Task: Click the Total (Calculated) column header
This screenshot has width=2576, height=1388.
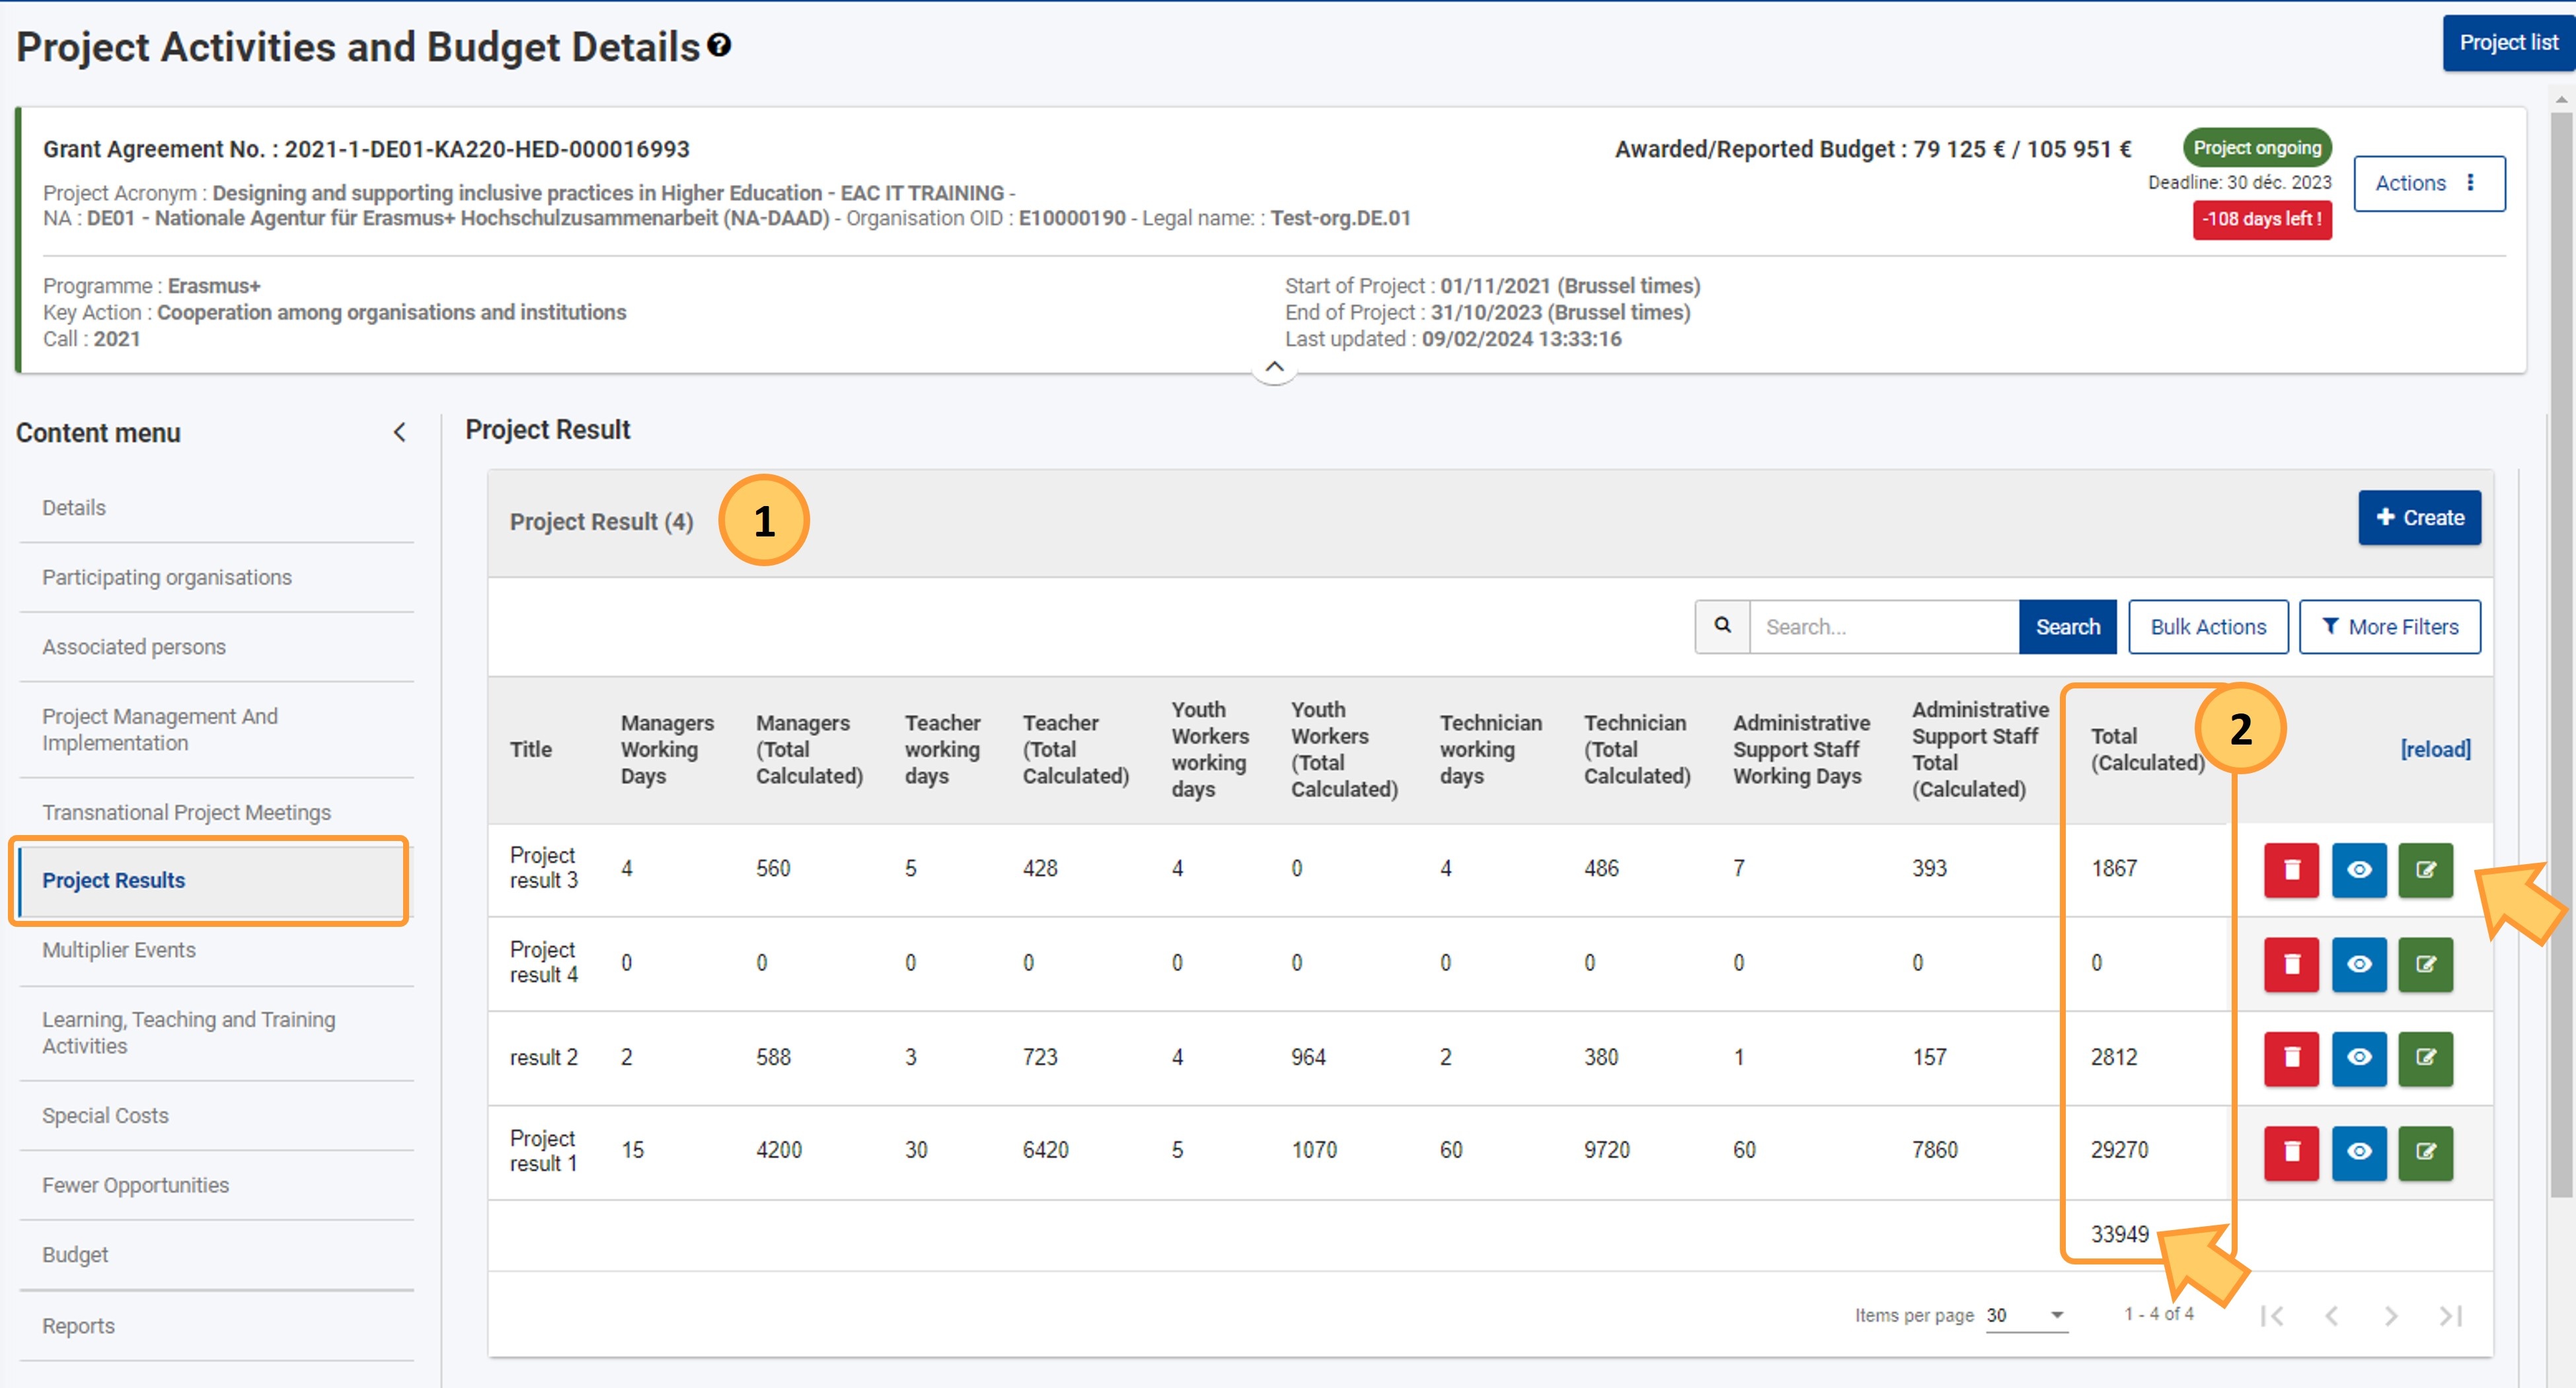Action: tap(2147, 749)
